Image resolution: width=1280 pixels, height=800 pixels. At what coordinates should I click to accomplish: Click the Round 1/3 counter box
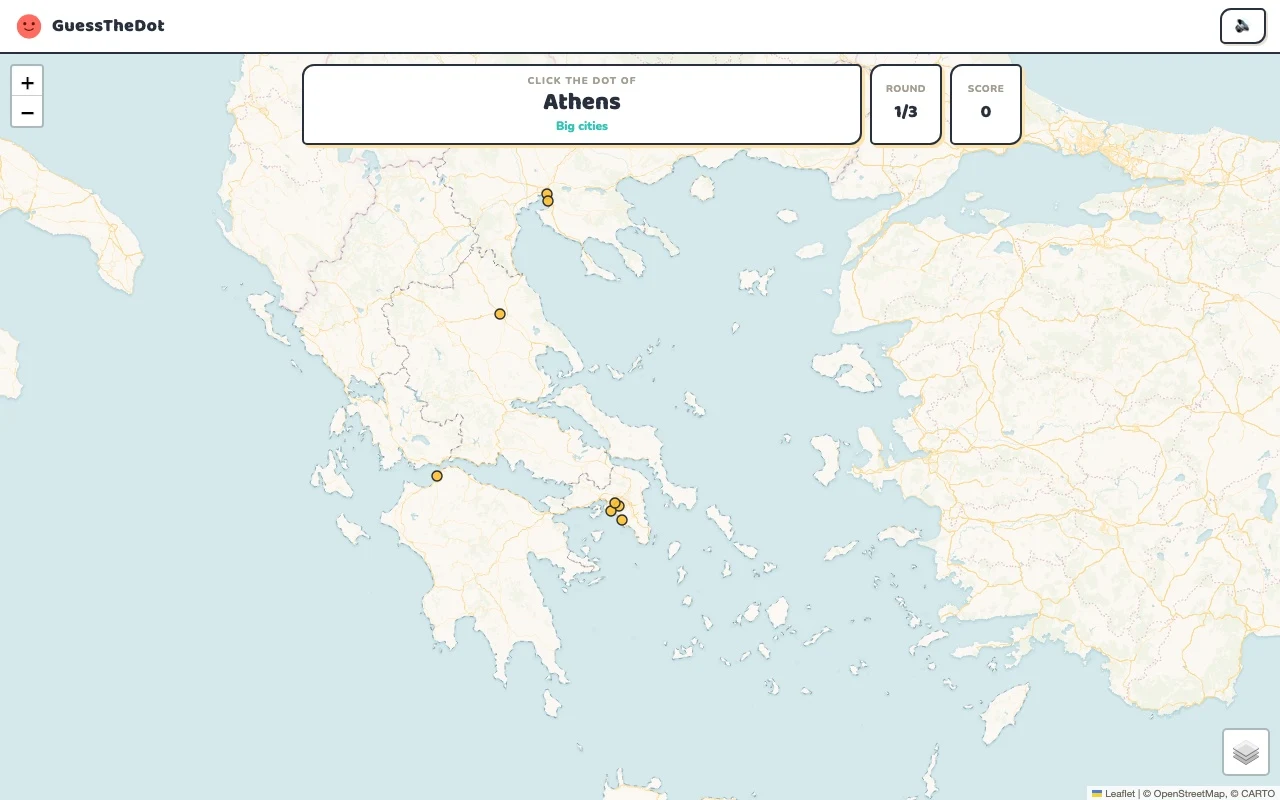pyautogui.click(x=906, y=105)
